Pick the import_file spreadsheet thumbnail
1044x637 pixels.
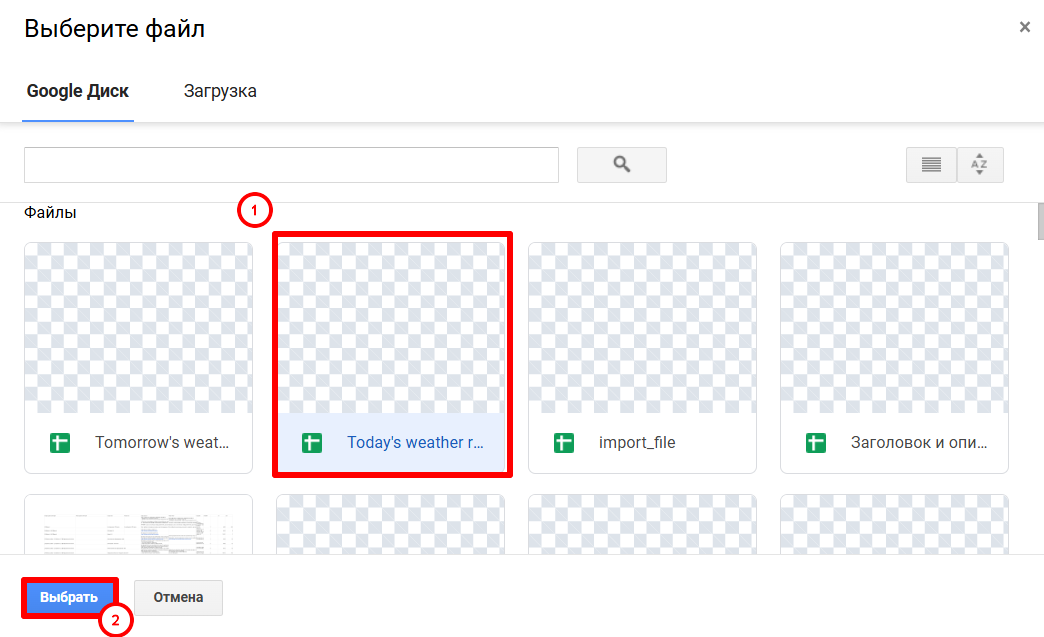point(642,328)
